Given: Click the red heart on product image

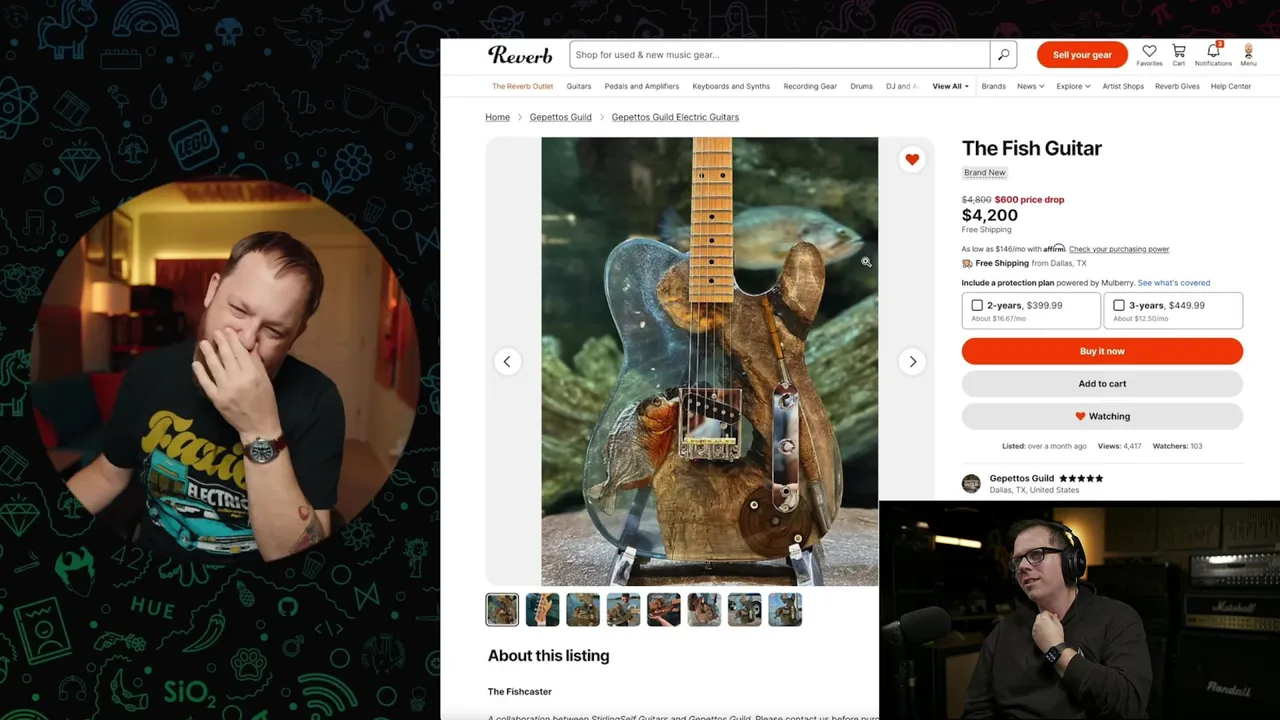Looking at the screenshot, I should click(x=912, y=159).
